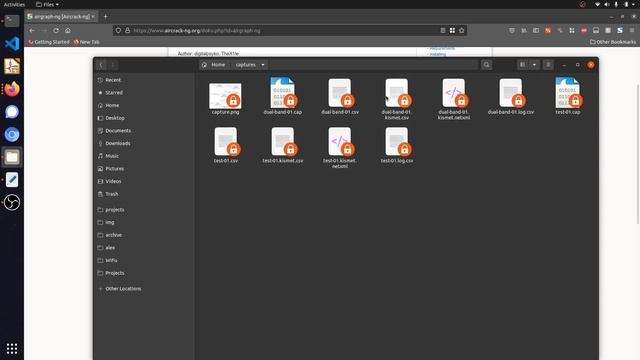Select the dual-band-01.log.csv file icon
The width and height of the screenshot is (640, 360).
click(511, 93)
